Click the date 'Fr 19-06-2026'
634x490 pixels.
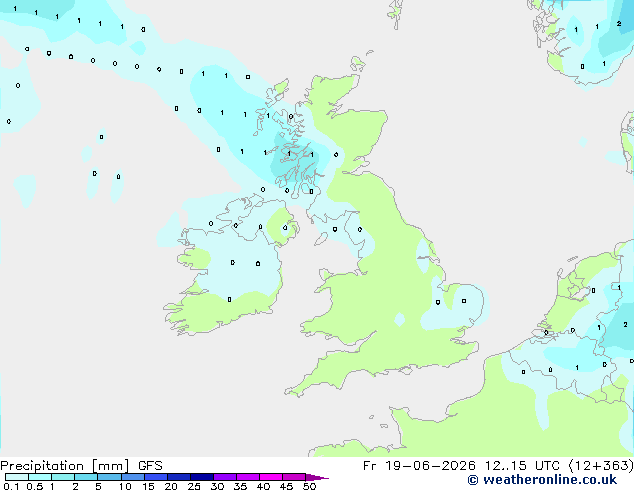[419, 466]
